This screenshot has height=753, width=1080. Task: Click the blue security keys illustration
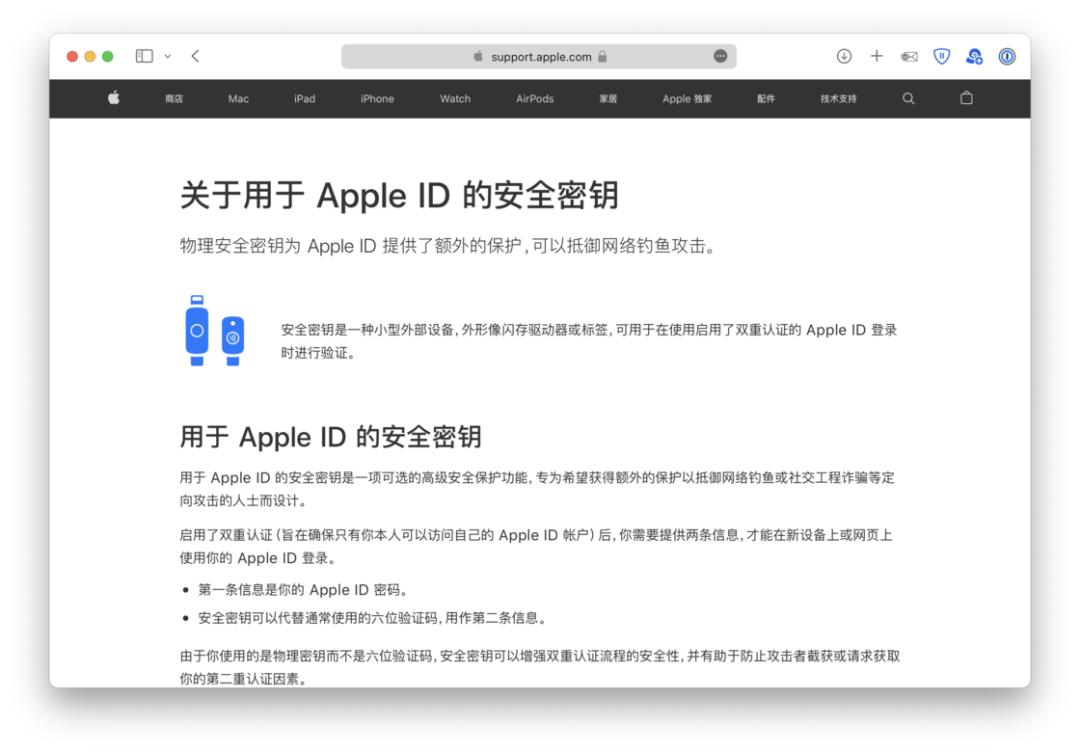click(214, 331)
